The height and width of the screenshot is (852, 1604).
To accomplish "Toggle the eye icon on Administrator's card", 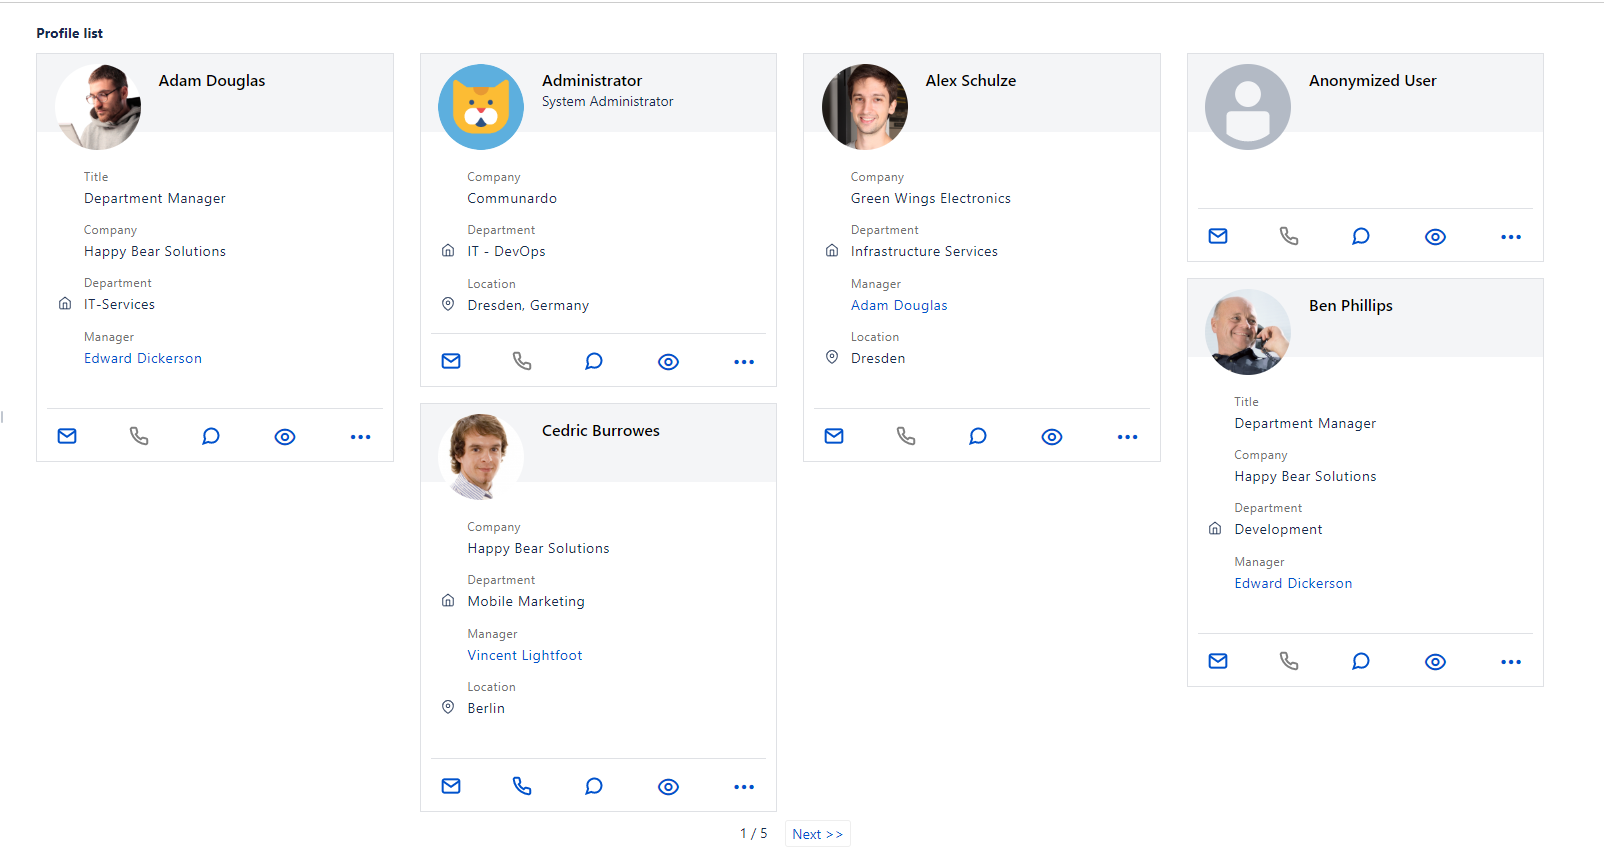I will pos(669,362).
